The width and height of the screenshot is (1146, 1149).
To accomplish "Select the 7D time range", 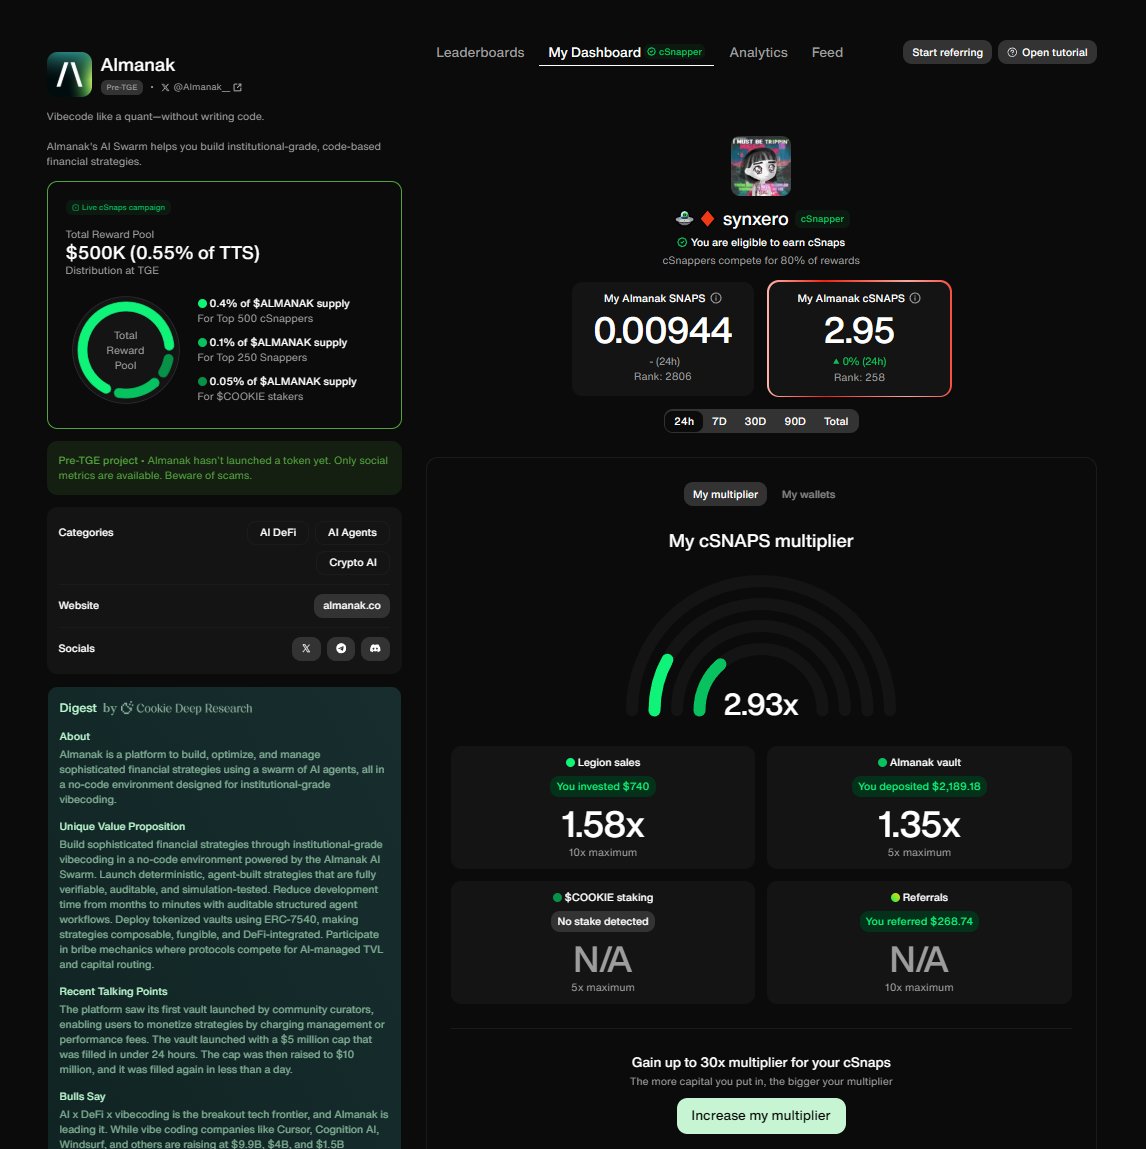I will (720, 421).
